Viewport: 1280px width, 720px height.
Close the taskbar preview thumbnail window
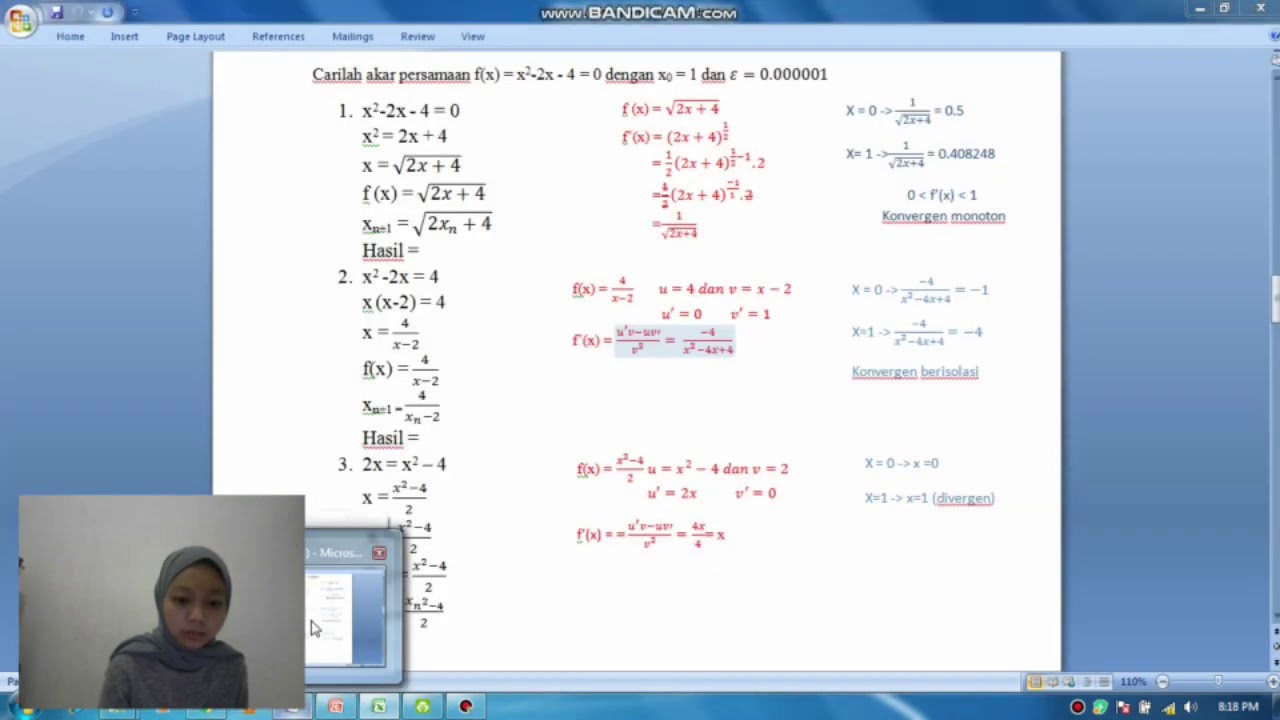(379, 553)
